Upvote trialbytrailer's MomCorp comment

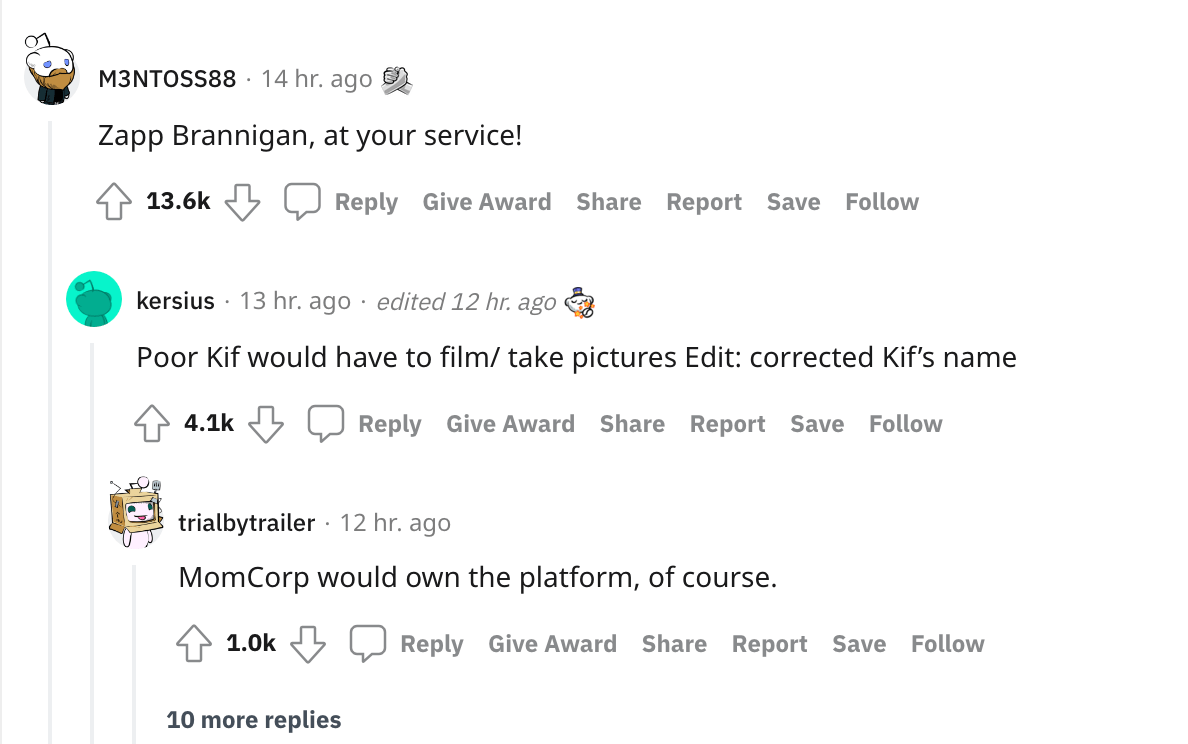pos(194,644)
